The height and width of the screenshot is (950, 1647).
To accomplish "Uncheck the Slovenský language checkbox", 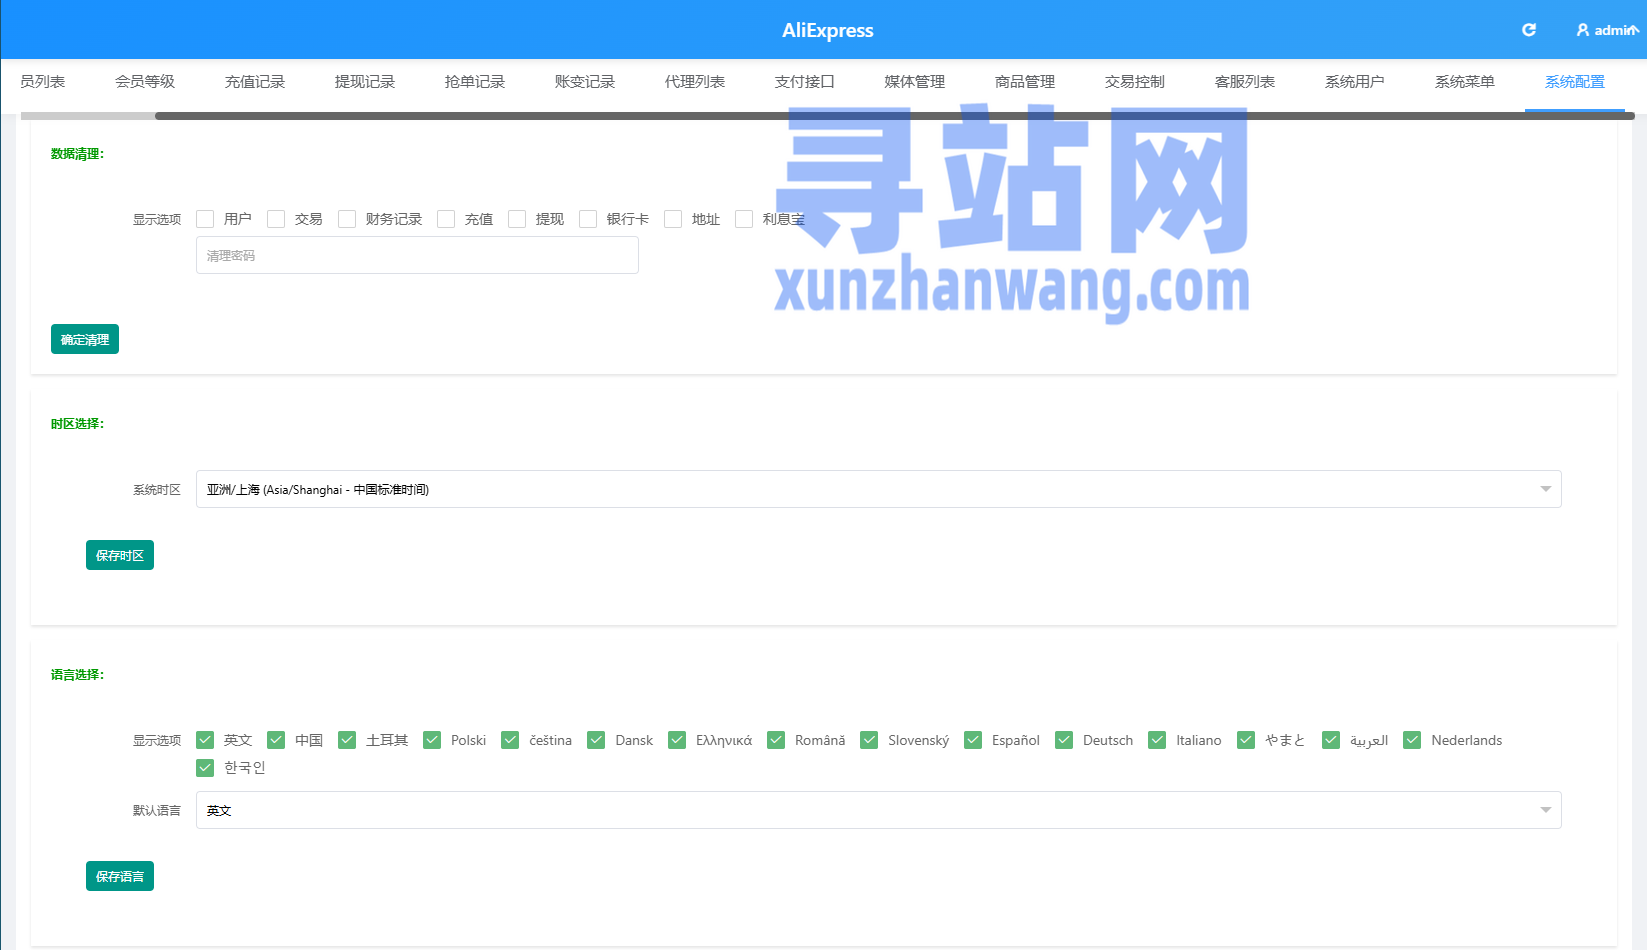I will click(869, 740).
